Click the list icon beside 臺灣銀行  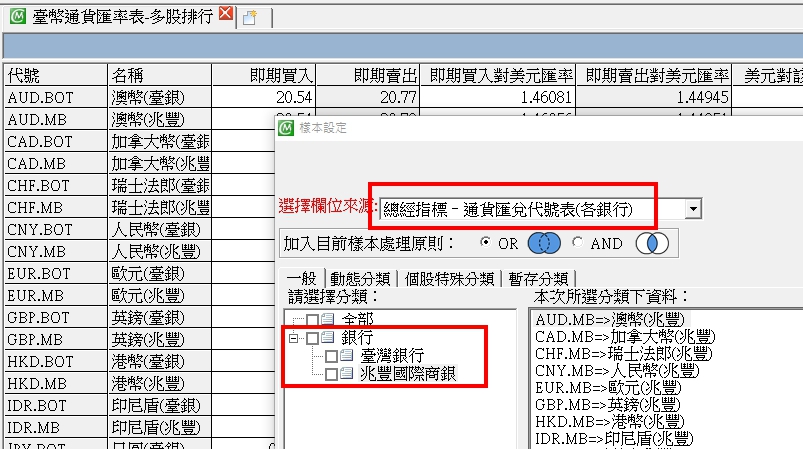tap(346, 355)
